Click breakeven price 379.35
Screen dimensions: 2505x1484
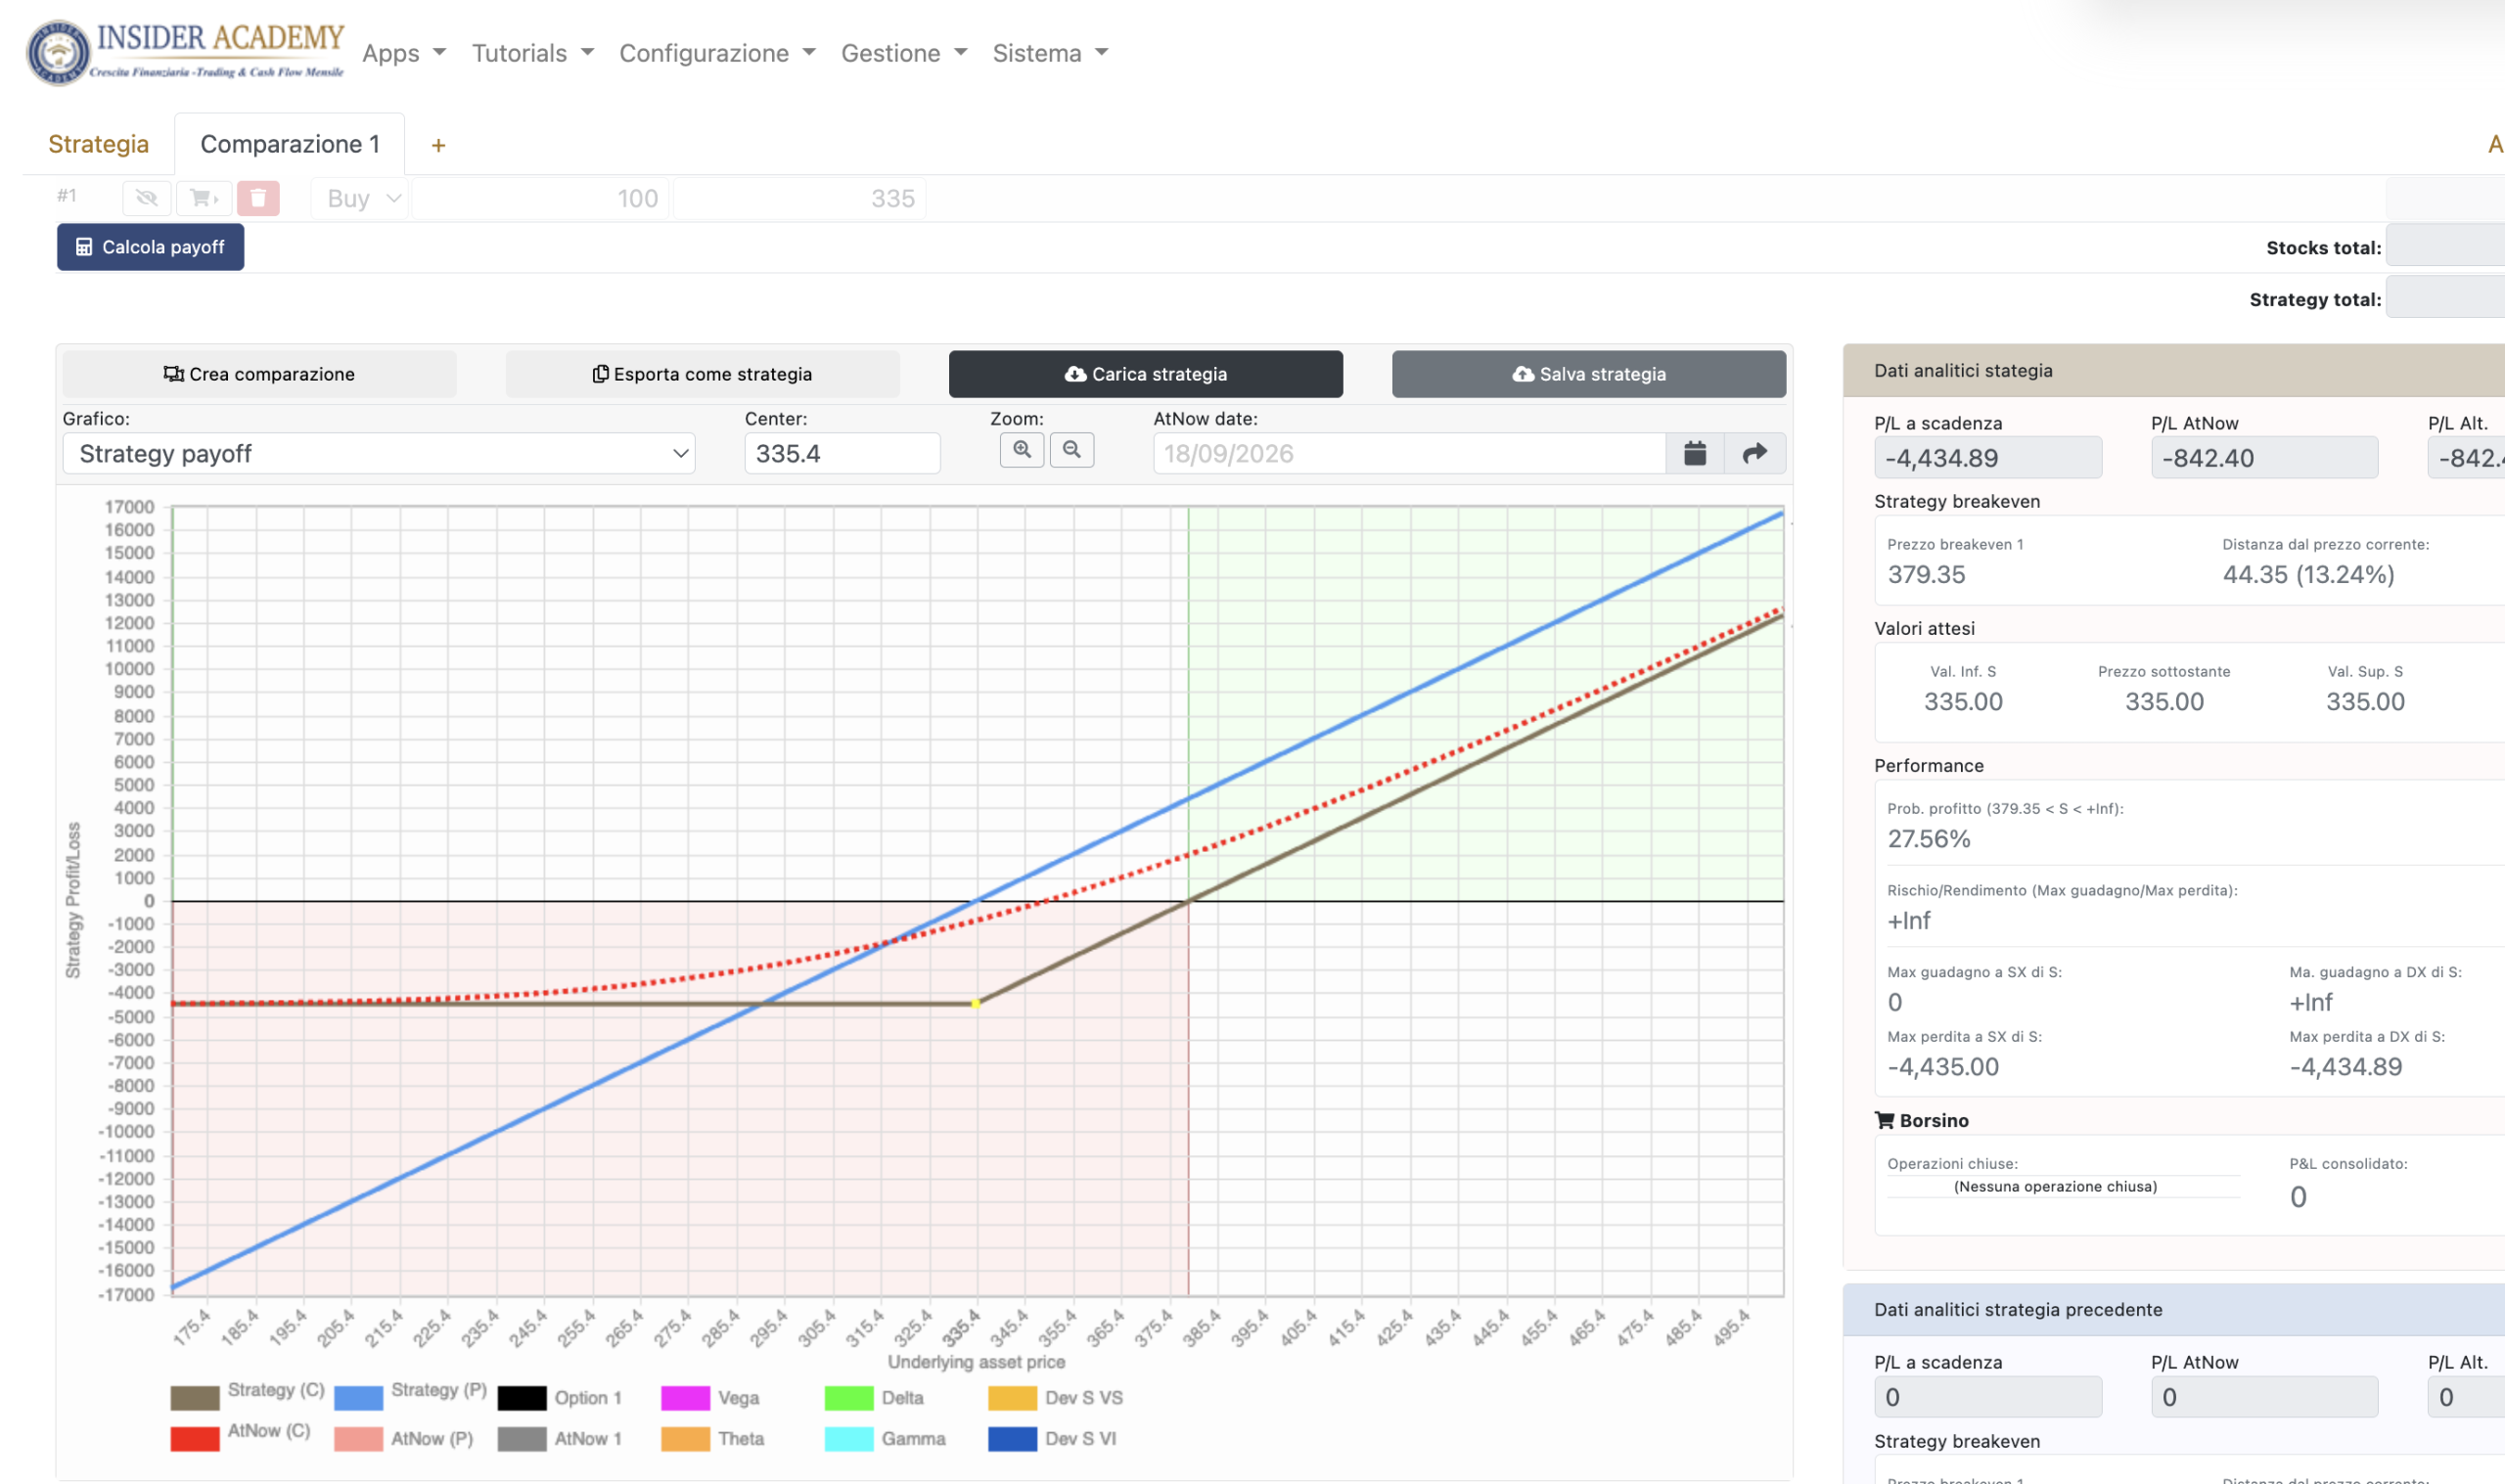[1927, 574]
